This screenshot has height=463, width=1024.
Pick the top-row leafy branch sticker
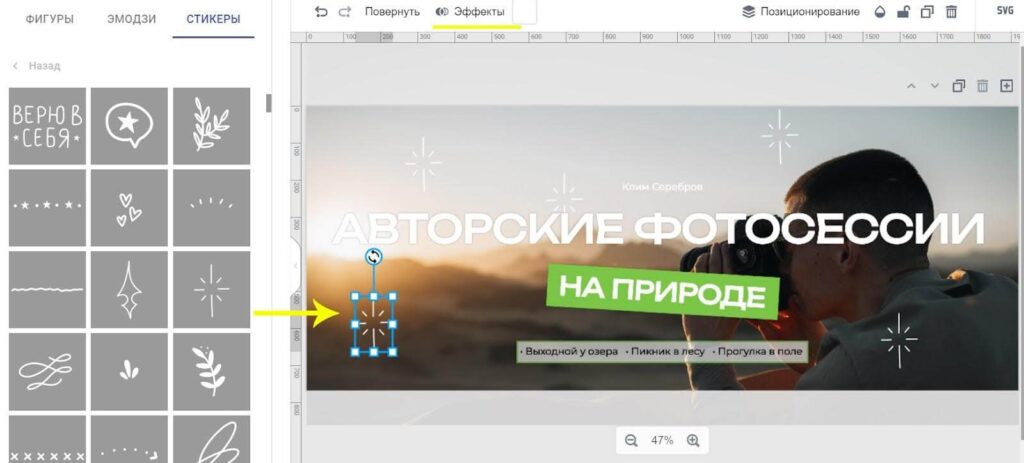pos(212,126)
